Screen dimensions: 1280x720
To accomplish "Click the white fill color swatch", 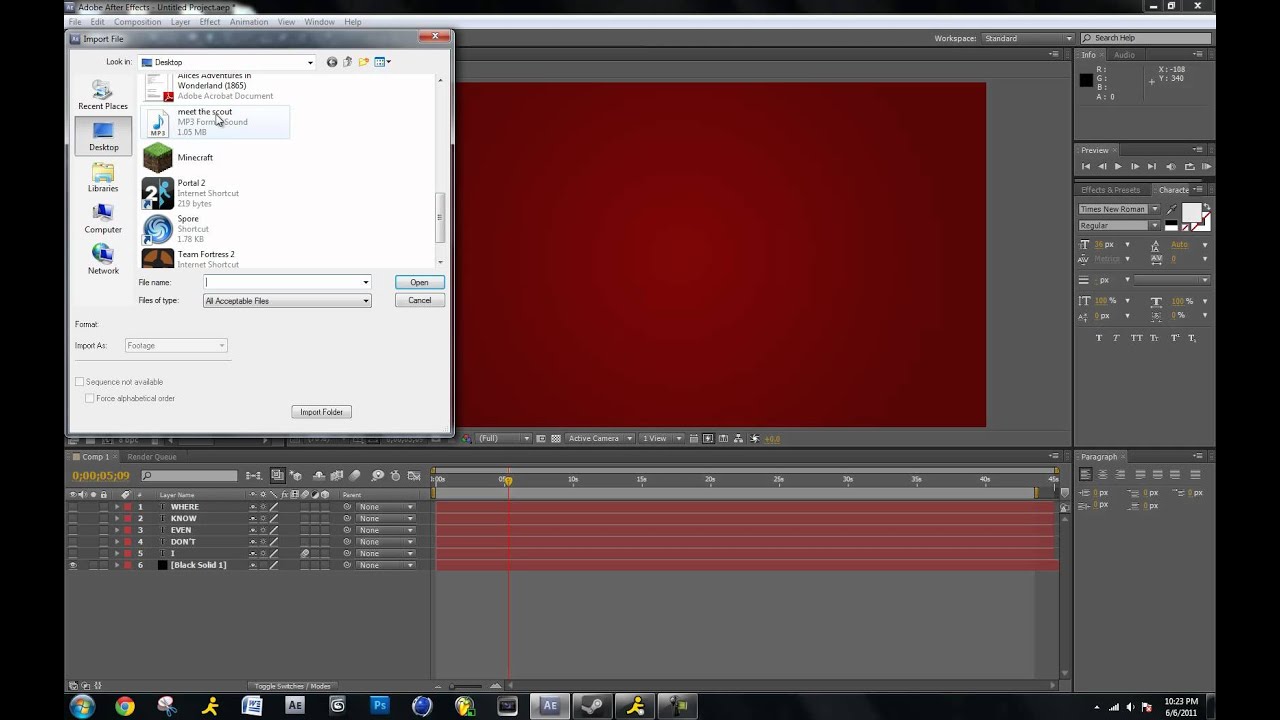I will [1191, 212].
